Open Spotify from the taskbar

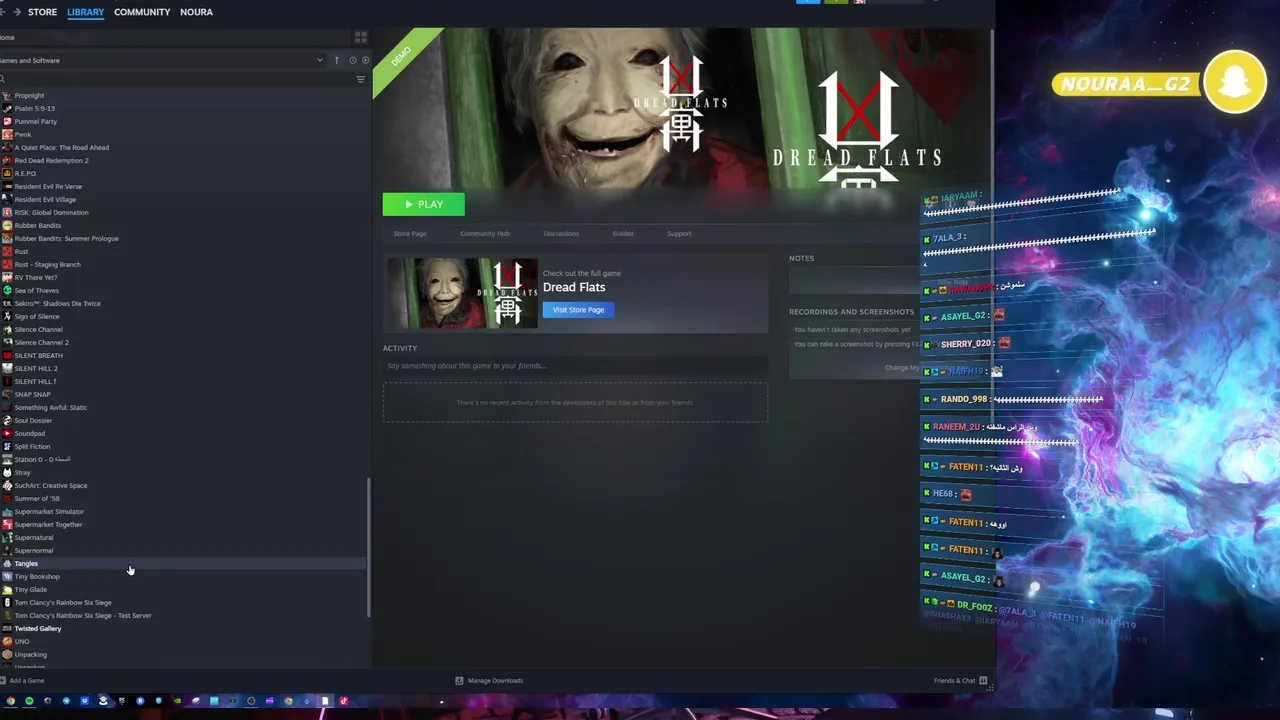29,701
